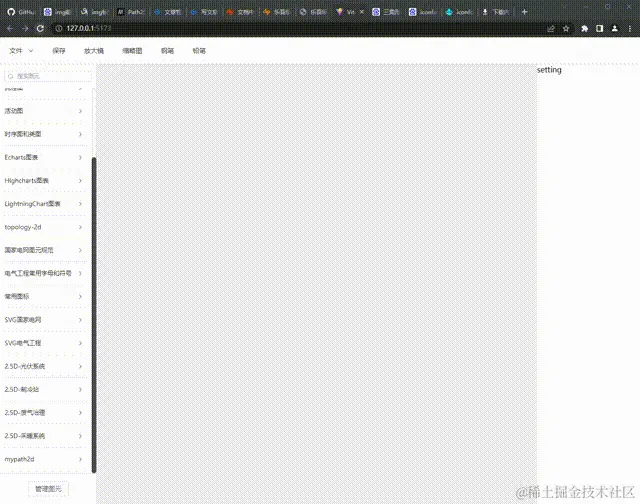Image resolution: width=640 pixels, height=504 pixels.
Task: Open the 2.5D-废气治理 category row
Action: [x=44, y=413]
